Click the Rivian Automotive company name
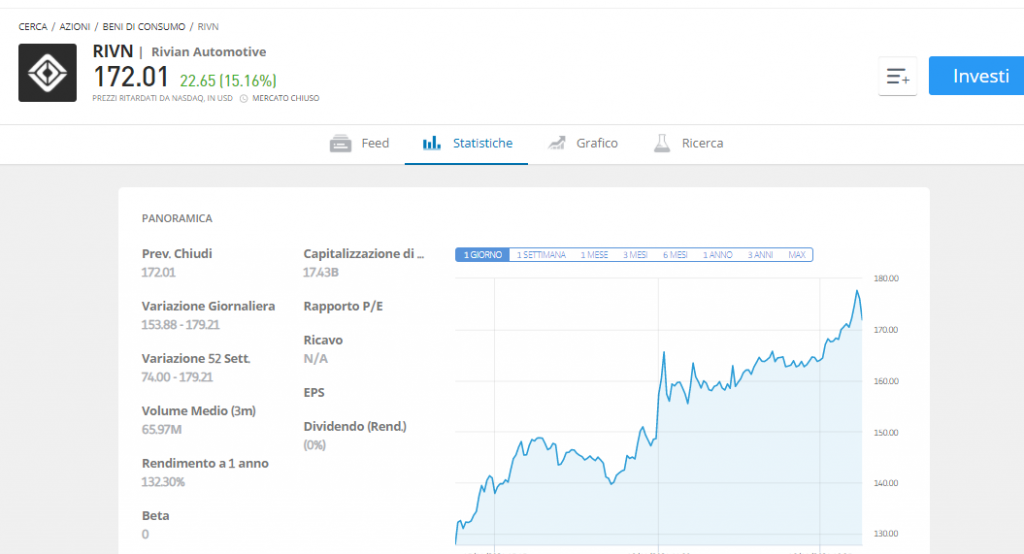The height and width of the screenshot is (554, 1024). [209, 52]
